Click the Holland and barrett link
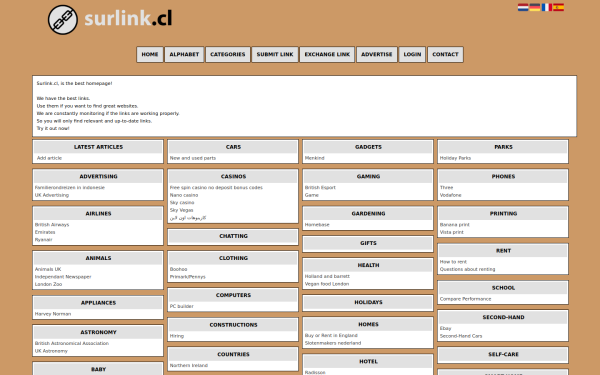Image resolution: width=600 pixels, height=375 pixels. [x=327, y=276]
